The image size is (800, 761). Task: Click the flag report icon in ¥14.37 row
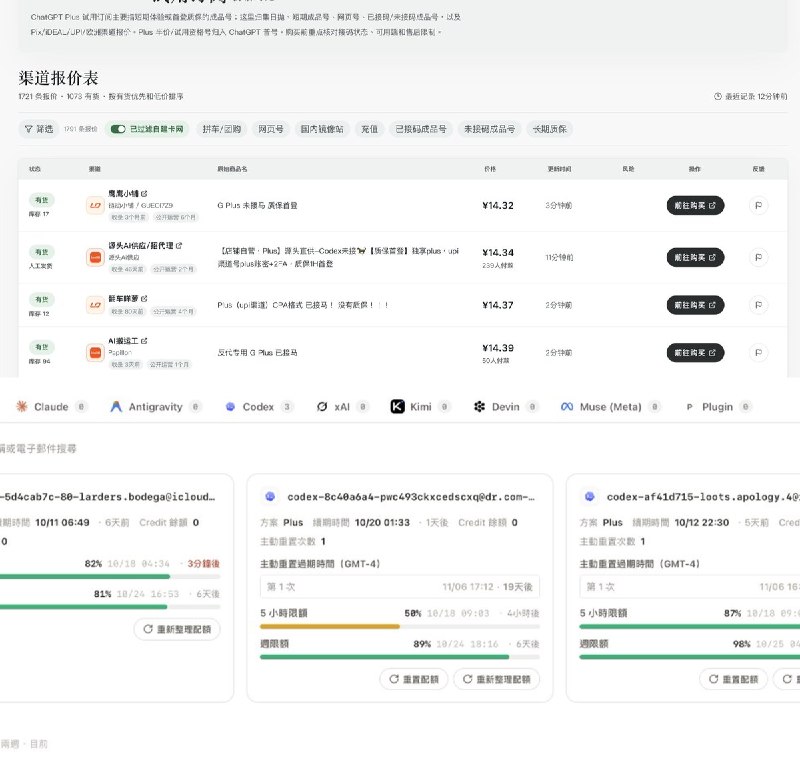[758, 305]
